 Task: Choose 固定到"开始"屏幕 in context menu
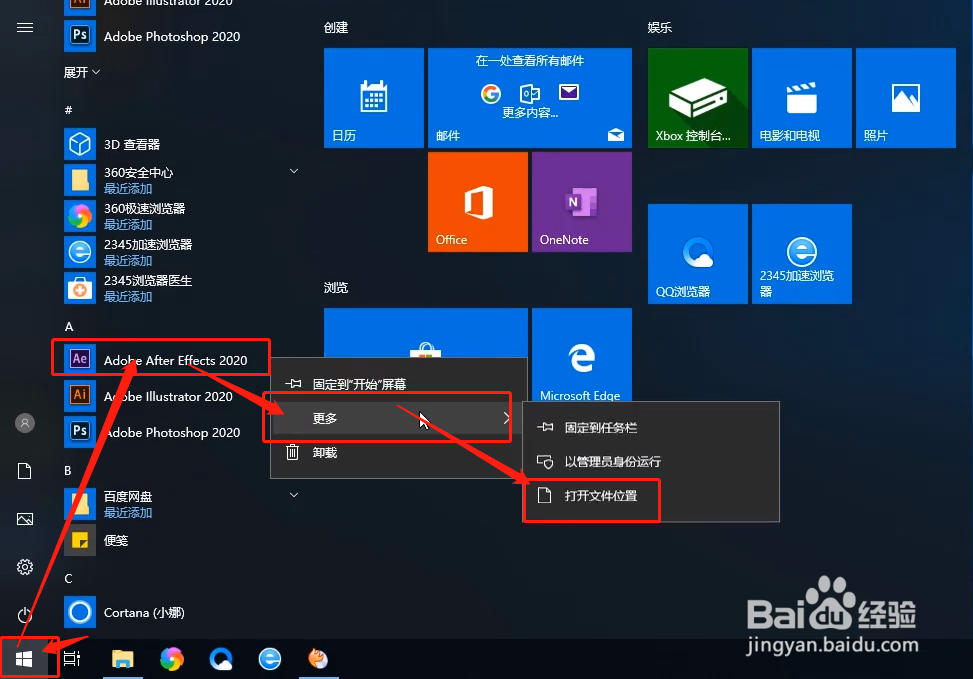click(x=398, y=384)
